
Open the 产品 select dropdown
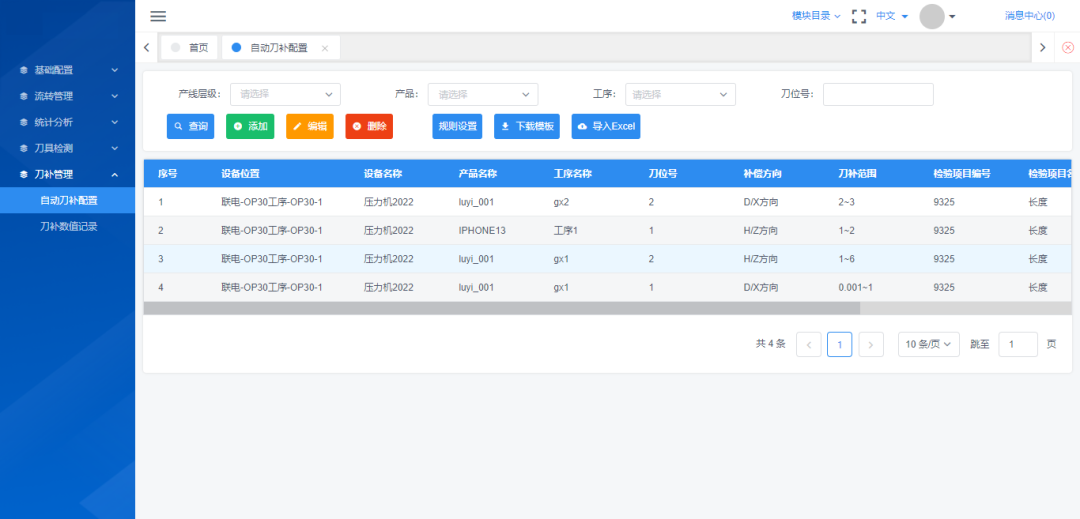click(x=483, y=94)
